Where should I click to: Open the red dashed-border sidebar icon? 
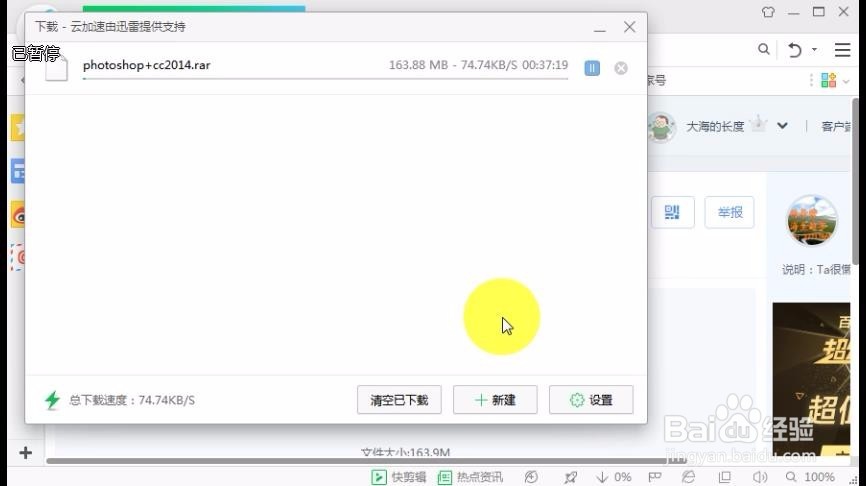[x=18, y=257]
